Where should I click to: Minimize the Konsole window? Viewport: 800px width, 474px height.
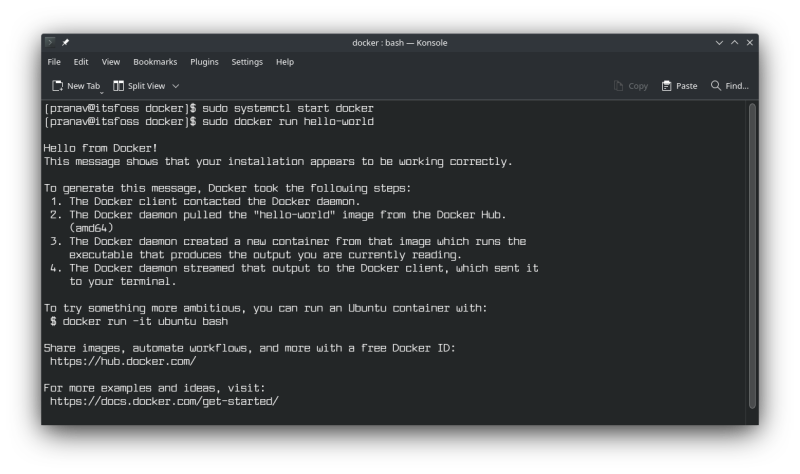pyautogui.click(x=719, y=42)
